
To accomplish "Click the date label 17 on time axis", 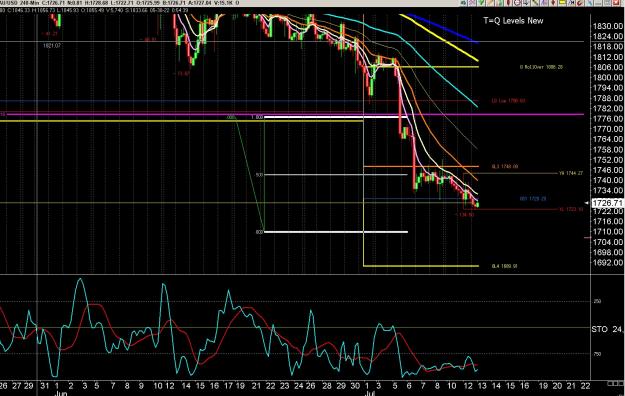I will click(228, 386).
